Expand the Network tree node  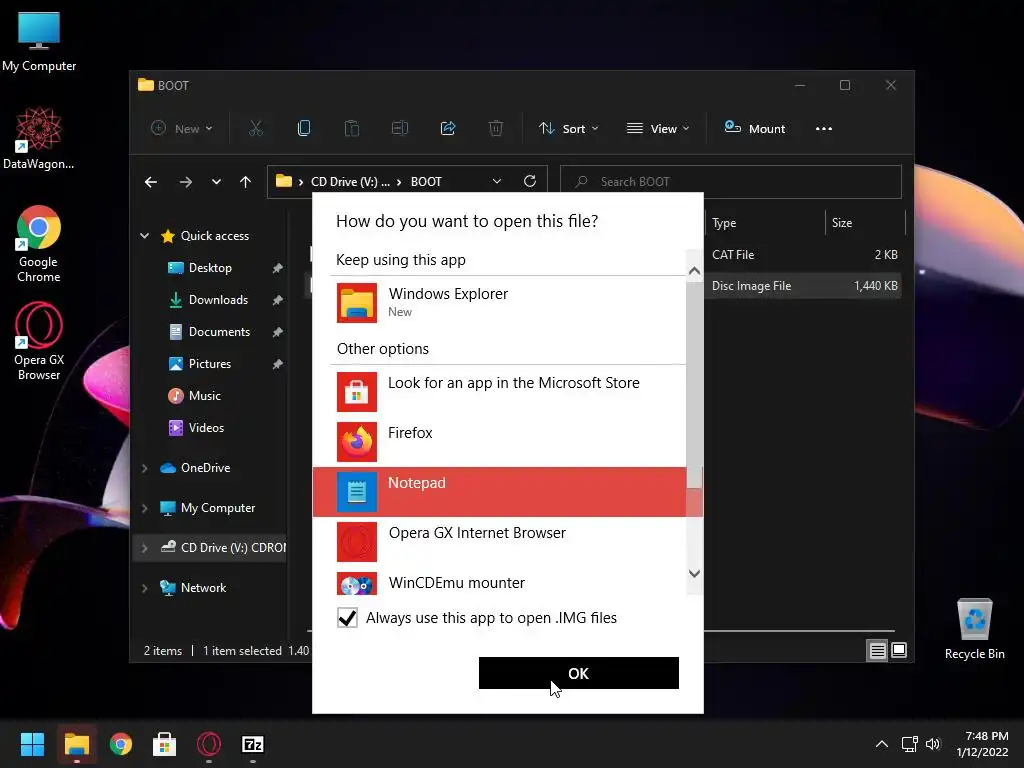[x=144, y=588]
